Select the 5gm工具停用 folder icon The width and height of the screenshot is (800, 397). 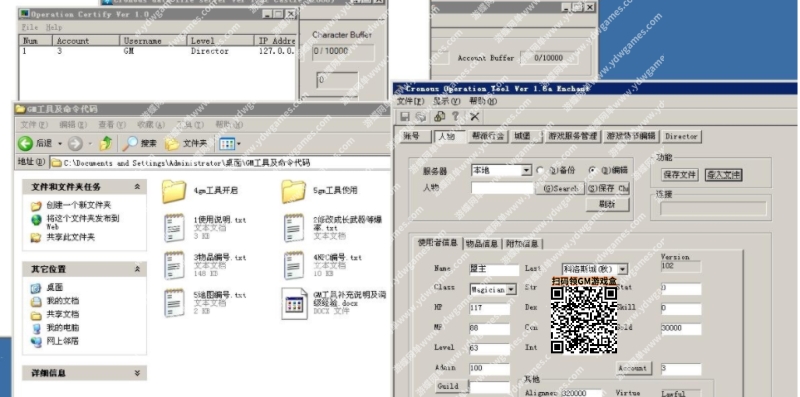pos(293,191)
